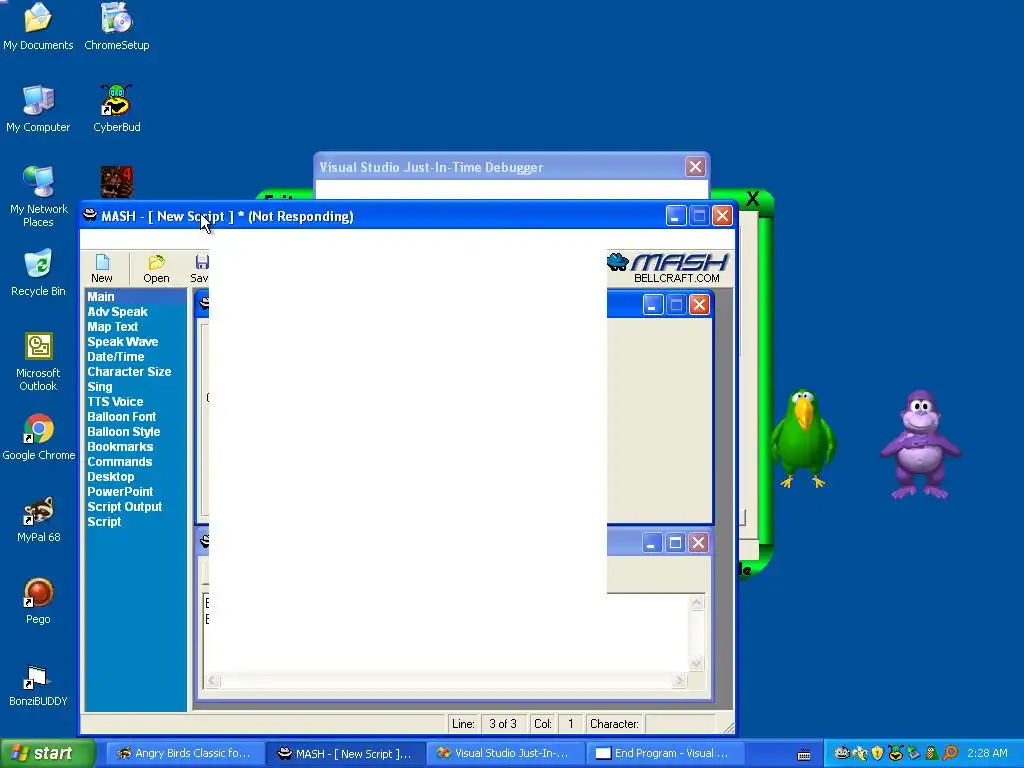Click the horizontal scrollbar left arrow
This screenshot has height=768, width=1024.
click(212, 680)
